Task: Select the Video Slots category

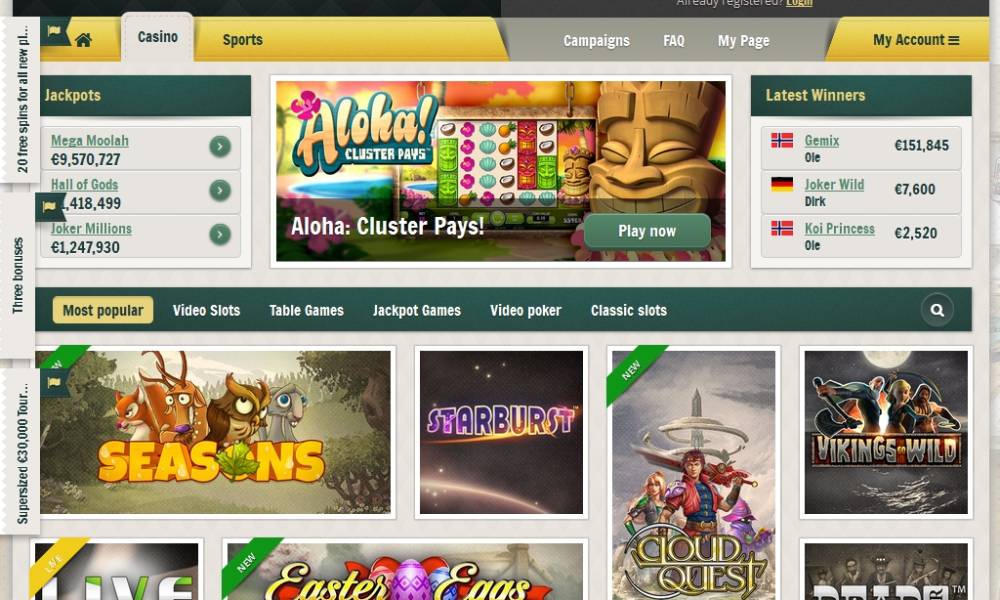Action: click(x=206, y=311)
